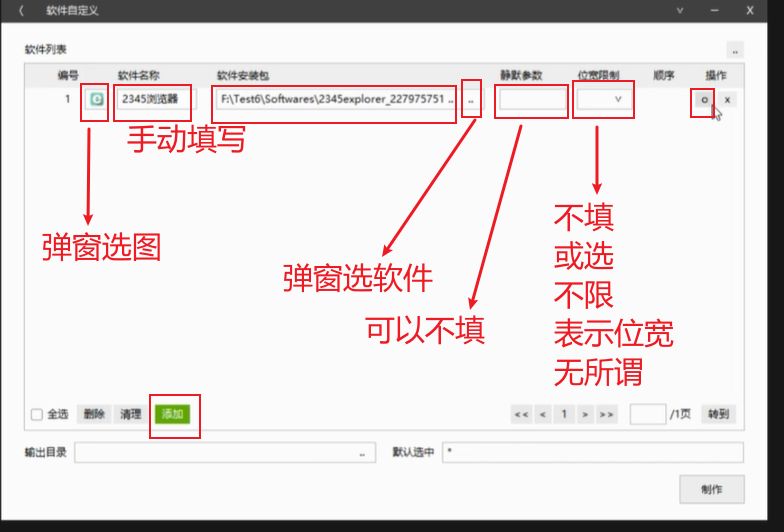
Task: Click the '..' button above the 操作 column
Action: (735, 50)
